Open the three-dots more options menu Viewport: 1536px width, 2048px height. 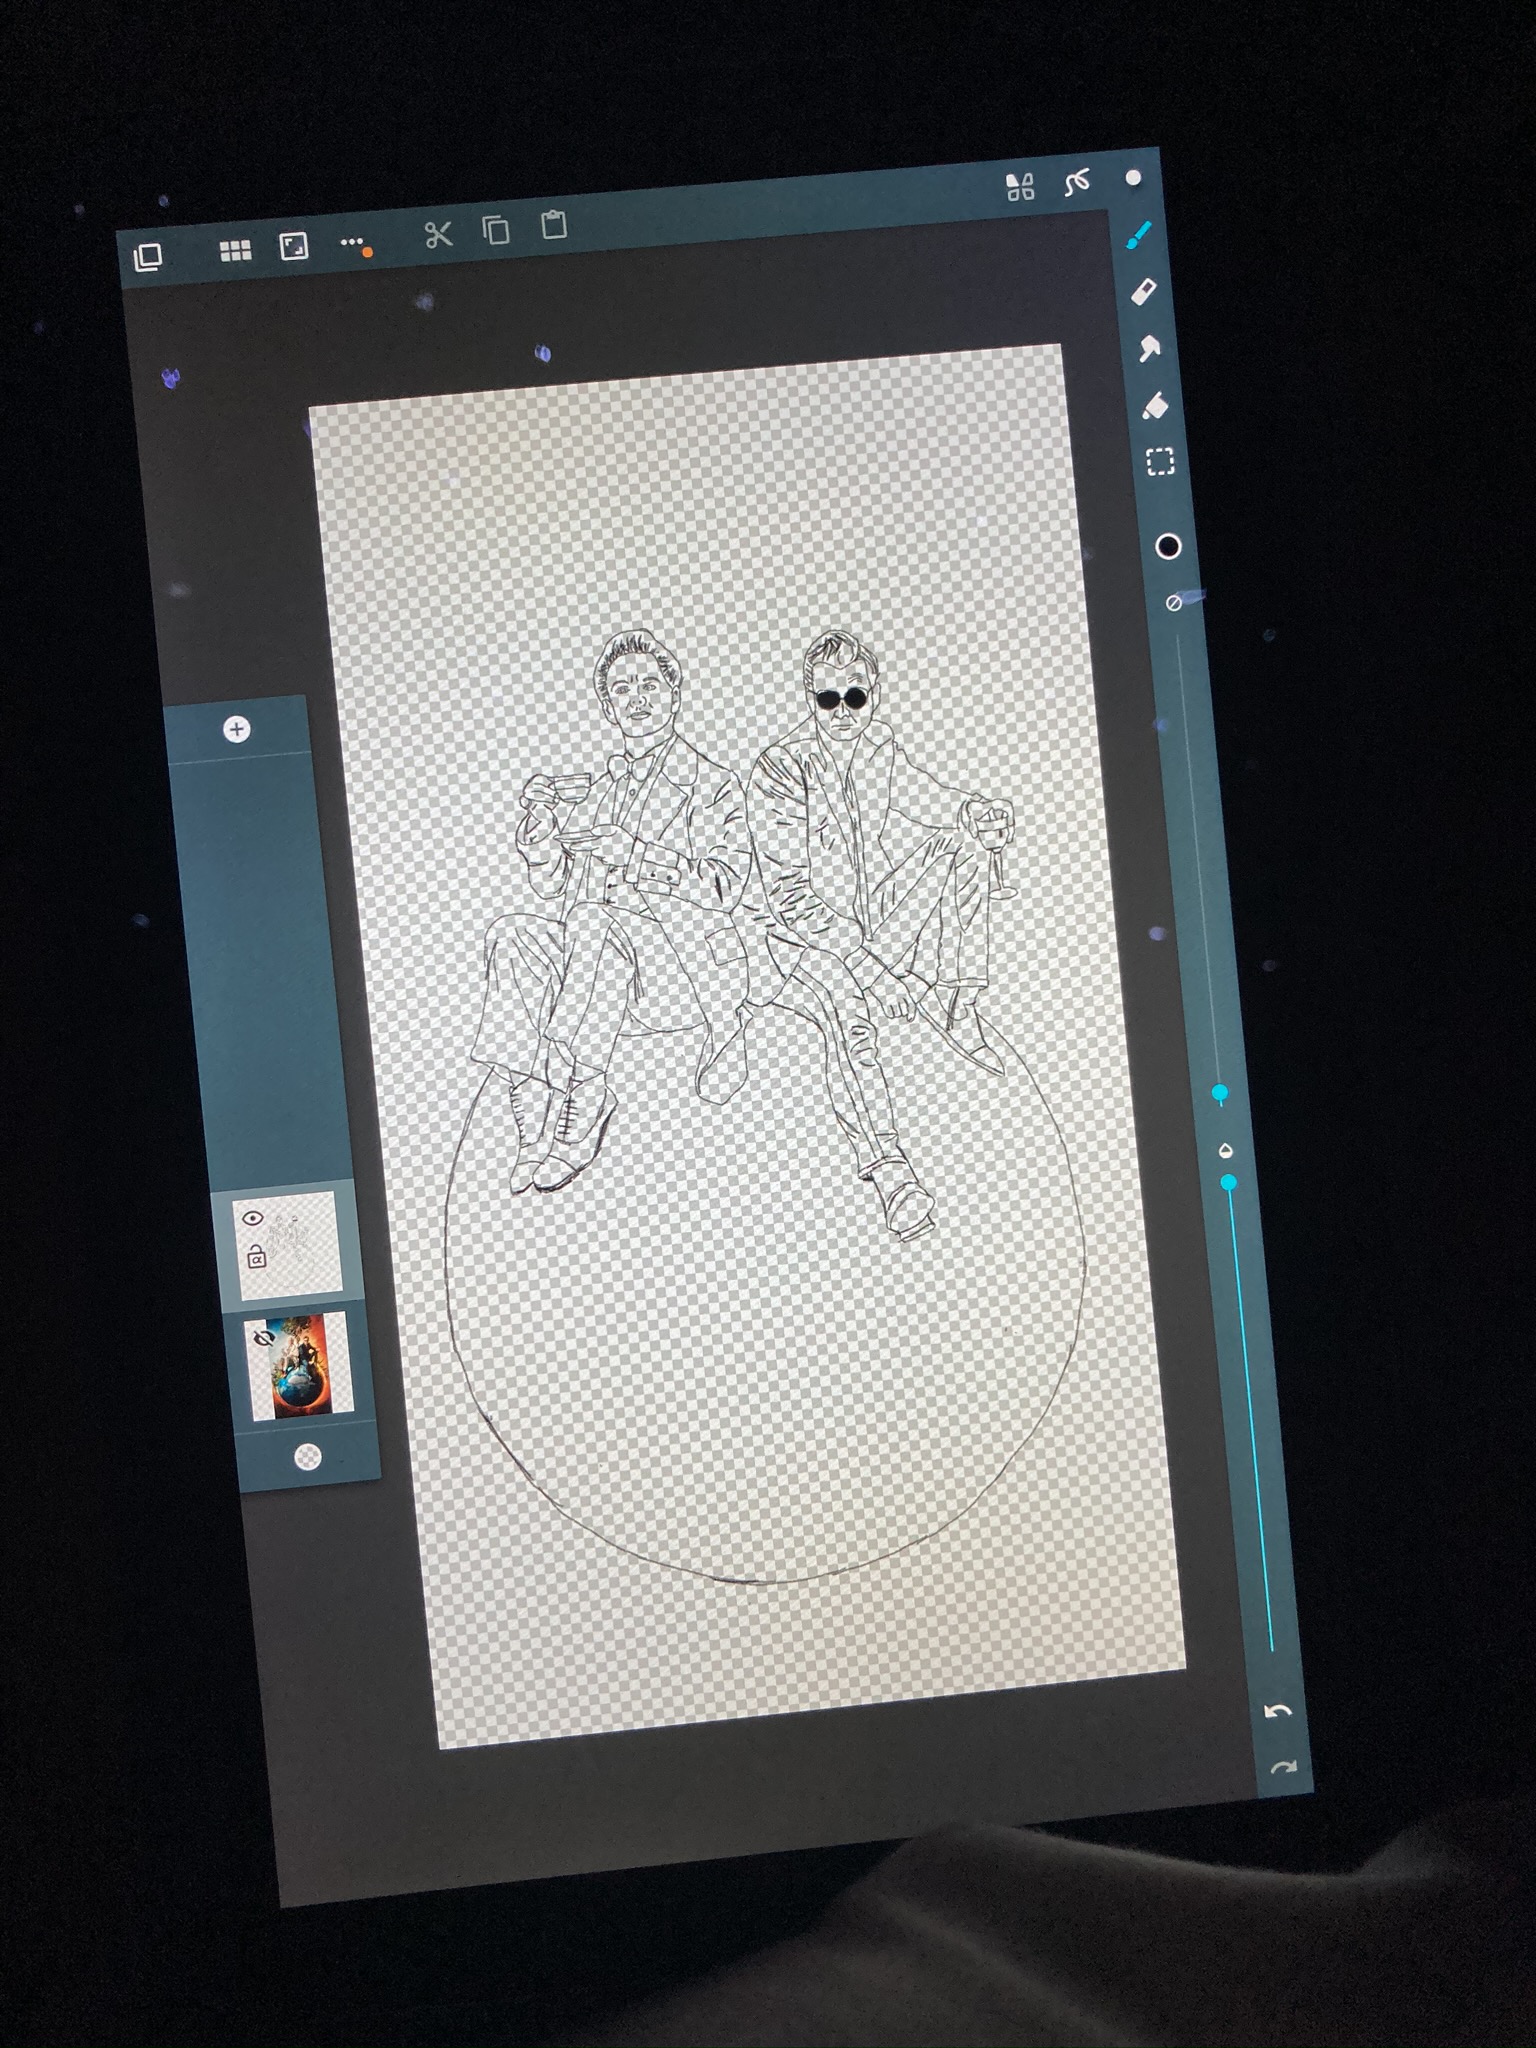click(354, 244)
